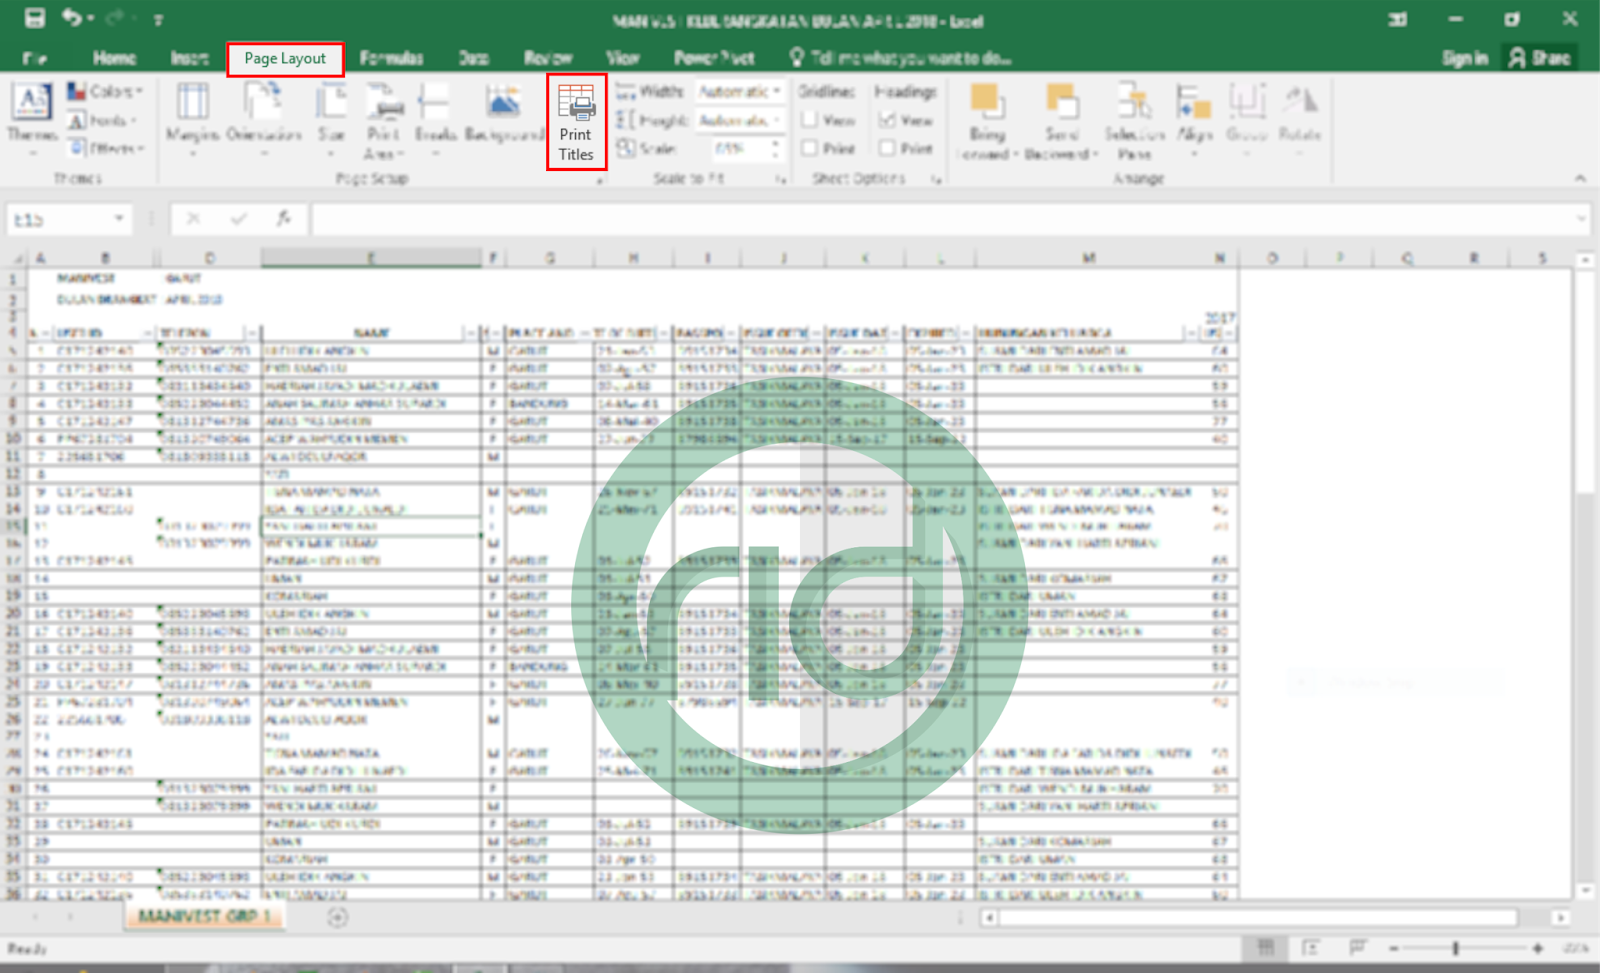Select column M header
The width and height of the screenshot is (1600, 973).
pos(1088,258)
